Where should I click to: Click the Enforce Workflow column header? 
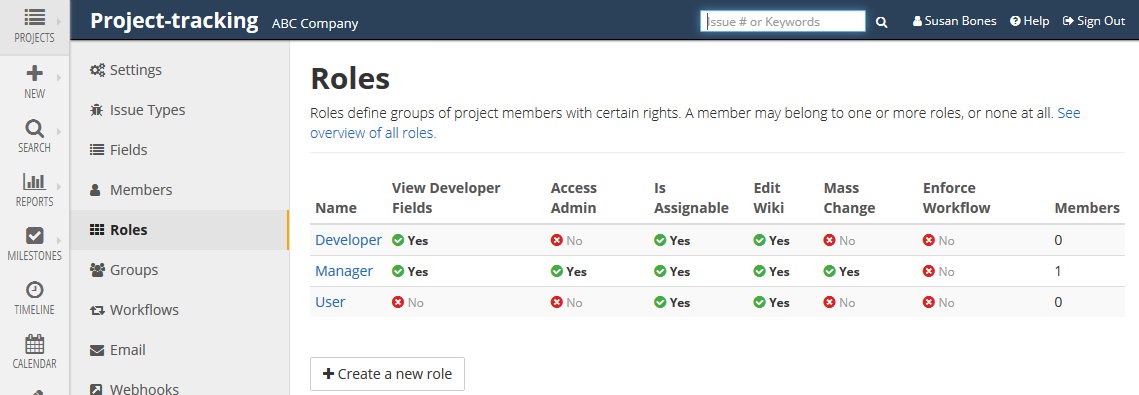pos(957,198)
